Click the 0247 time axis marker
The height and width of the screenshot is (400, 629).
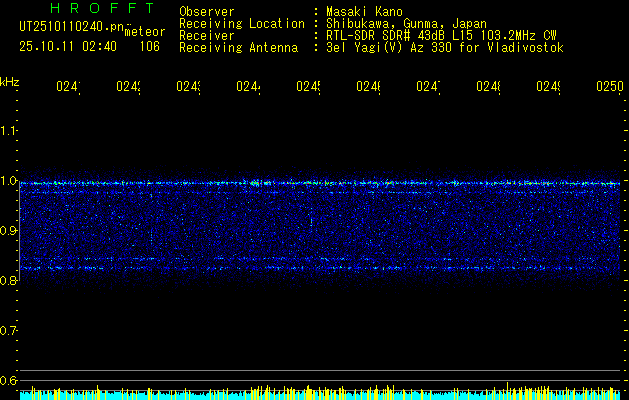(x=428, y=87)
